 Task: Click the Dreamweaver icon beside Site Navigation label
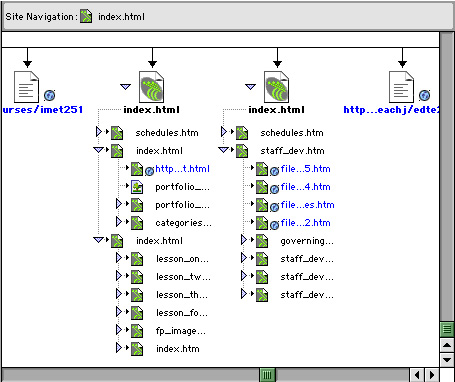click(x=86, y=16)
